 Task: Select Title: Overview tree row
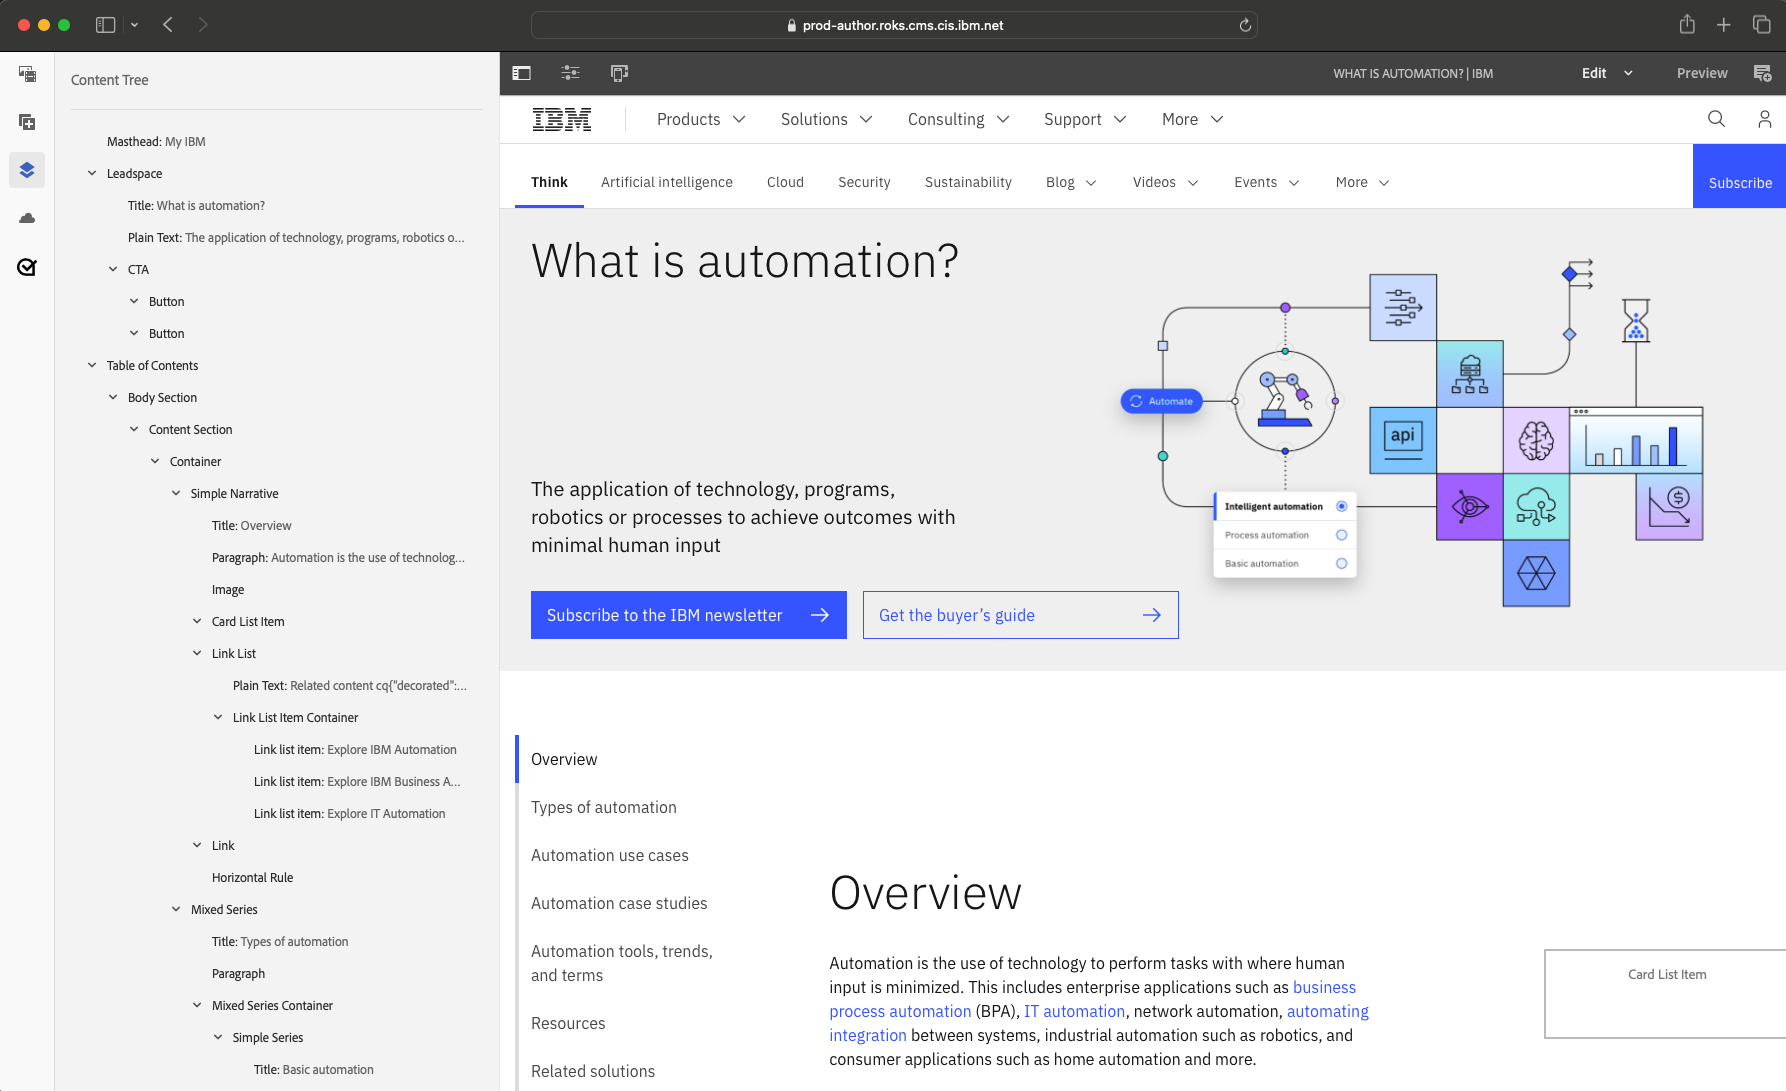(x=251, y=525)
